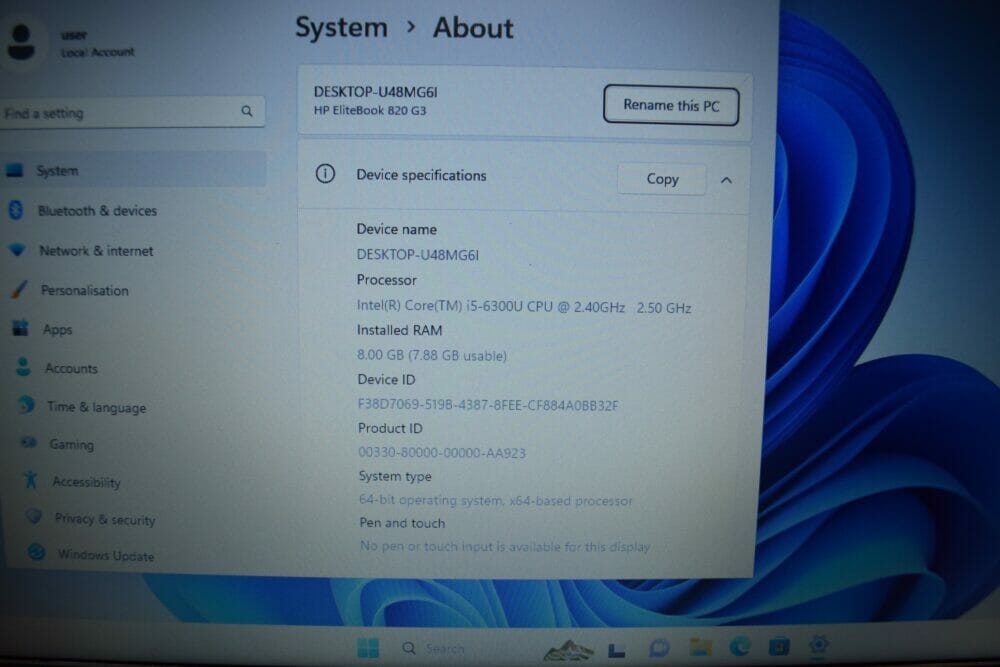Select the processor Intel Core i5-6300U text
The width and height of the screenshot is (1000, 667).
[x=524, y=307]
